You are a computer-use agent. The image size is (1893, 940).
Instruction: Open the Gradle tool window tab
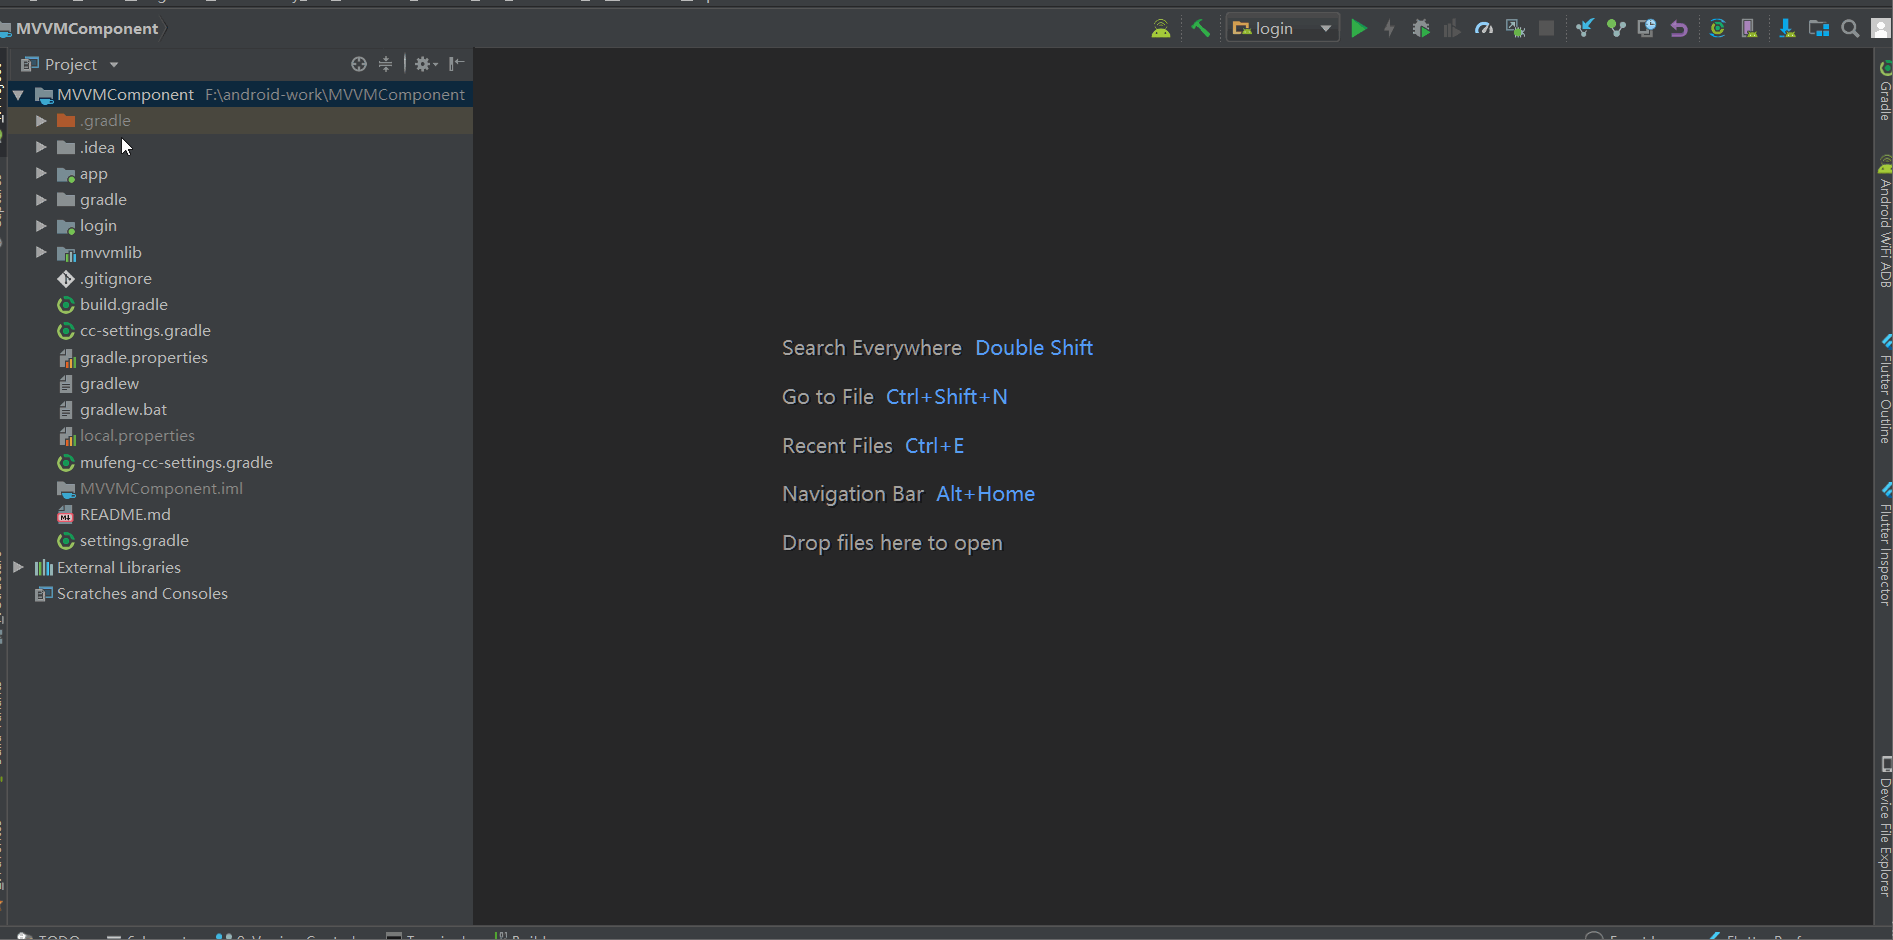pos(1884,92)
